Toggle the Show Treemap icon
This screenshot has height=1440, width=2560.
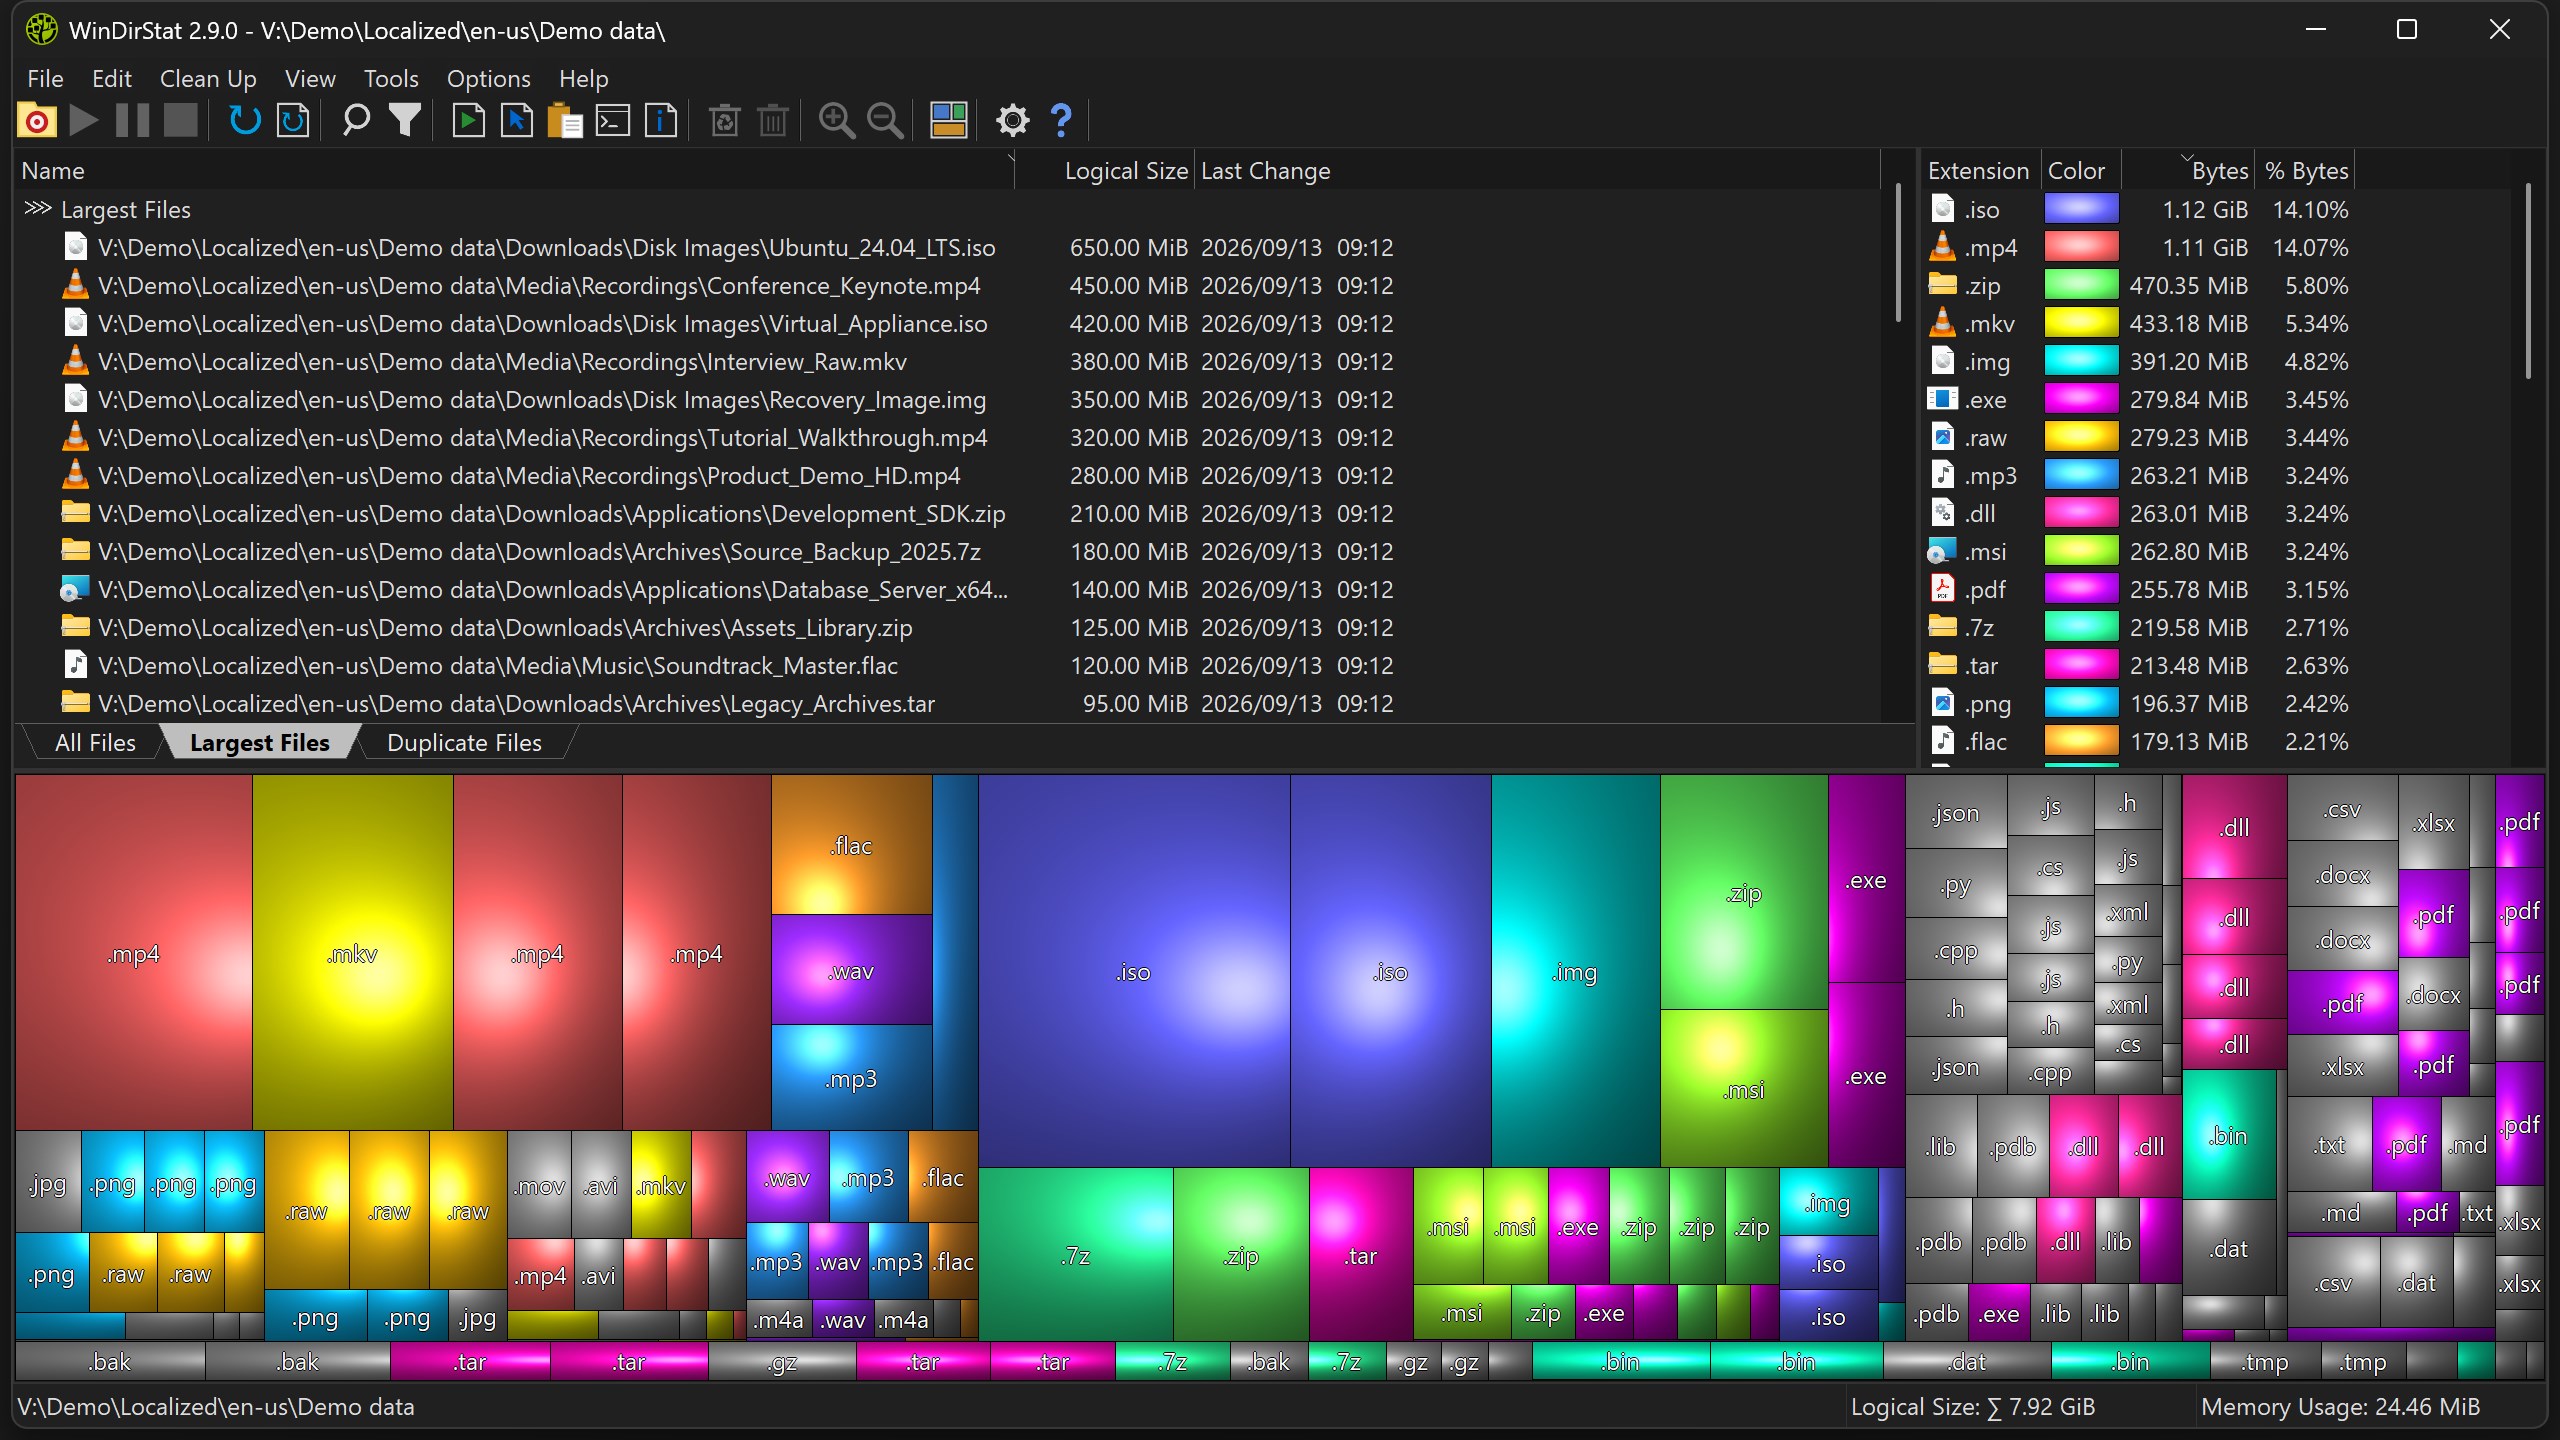pyautogui.click(x=948, y=121)
